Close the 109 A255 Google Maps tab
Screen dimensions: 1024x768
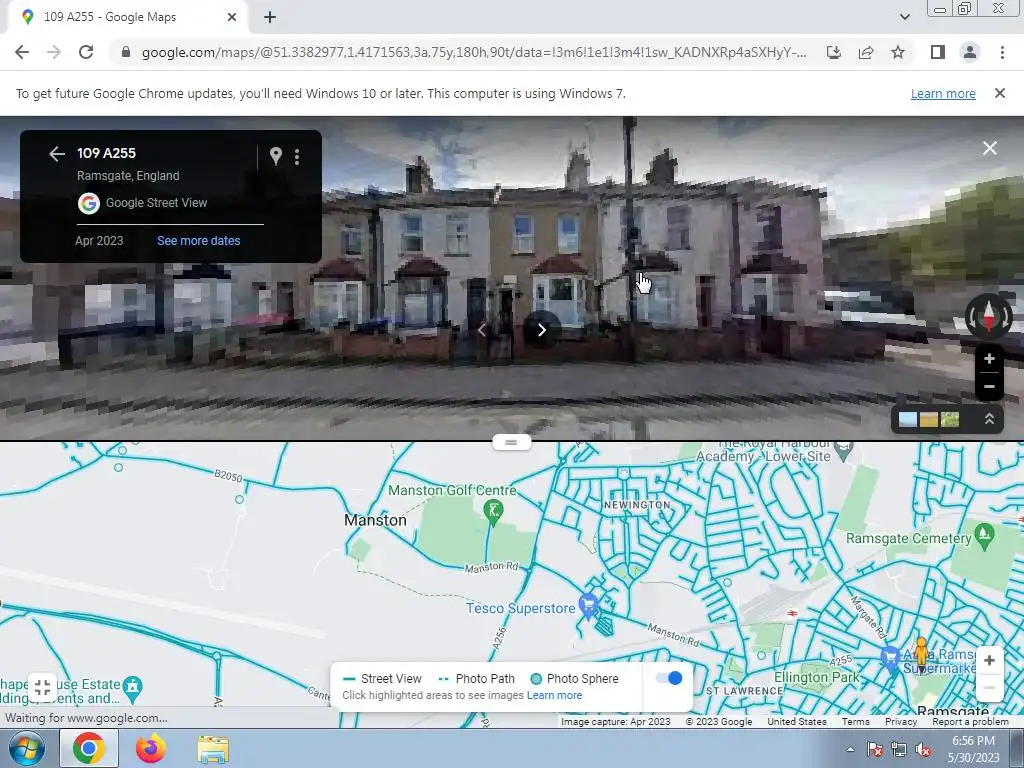pyautogui.click(x=232, y=17)
